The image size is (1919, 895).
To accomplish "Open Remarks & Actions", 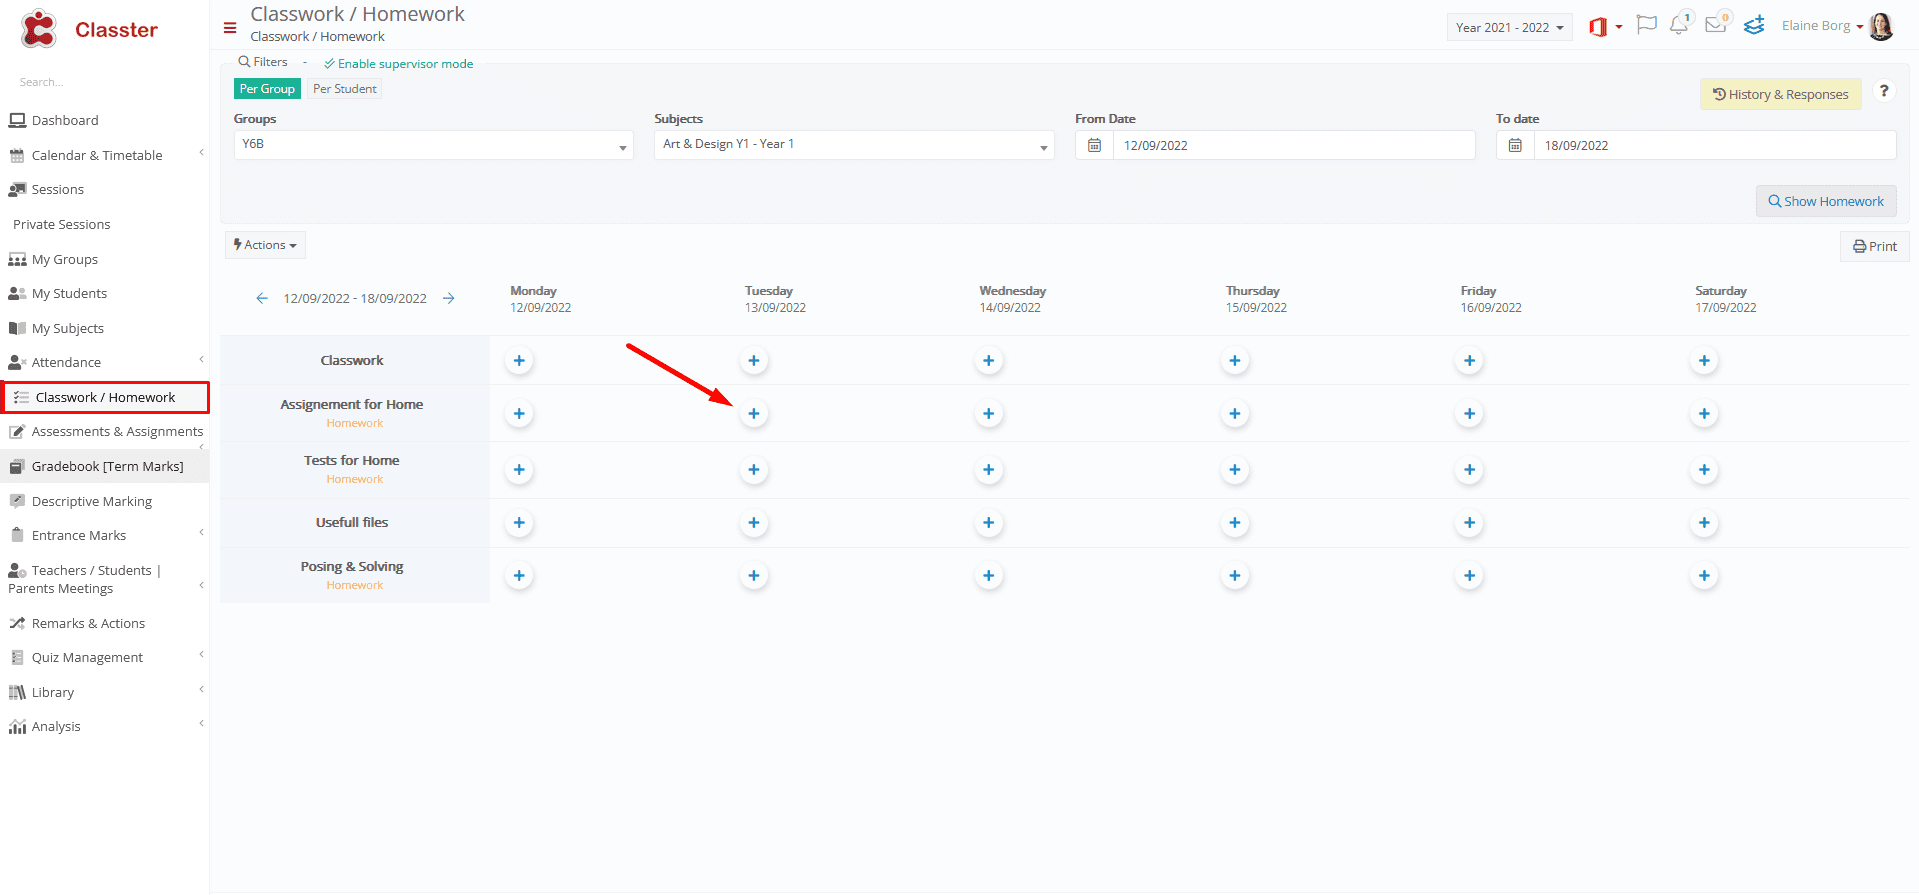I will pos(88,623).
